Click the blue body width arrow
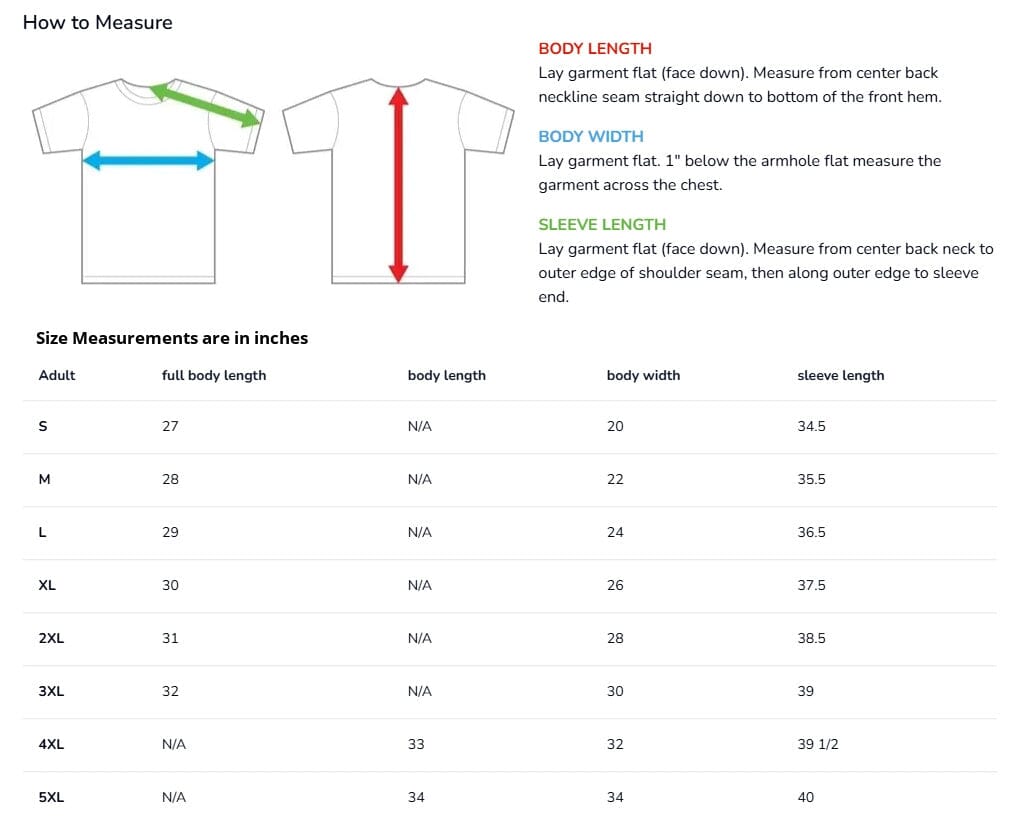The width and height of the screenshot is (1016, 823). pyautogui.click(x=148, y=160)
